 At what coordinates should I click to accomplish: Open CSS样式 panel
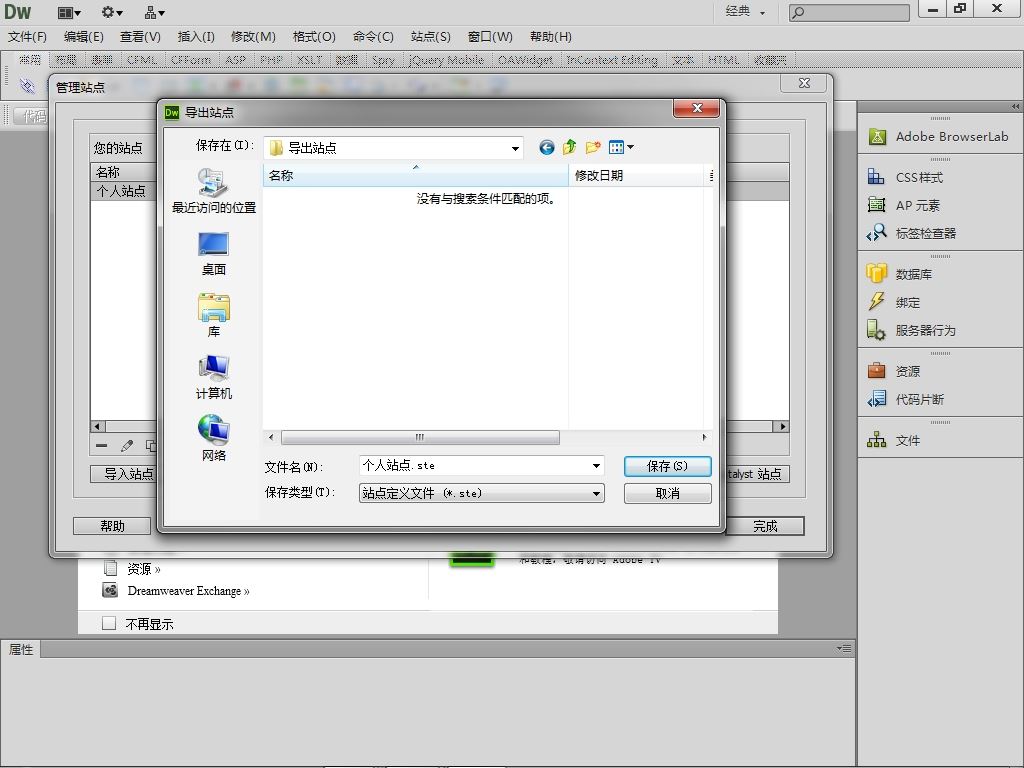(x=905, y=177)
